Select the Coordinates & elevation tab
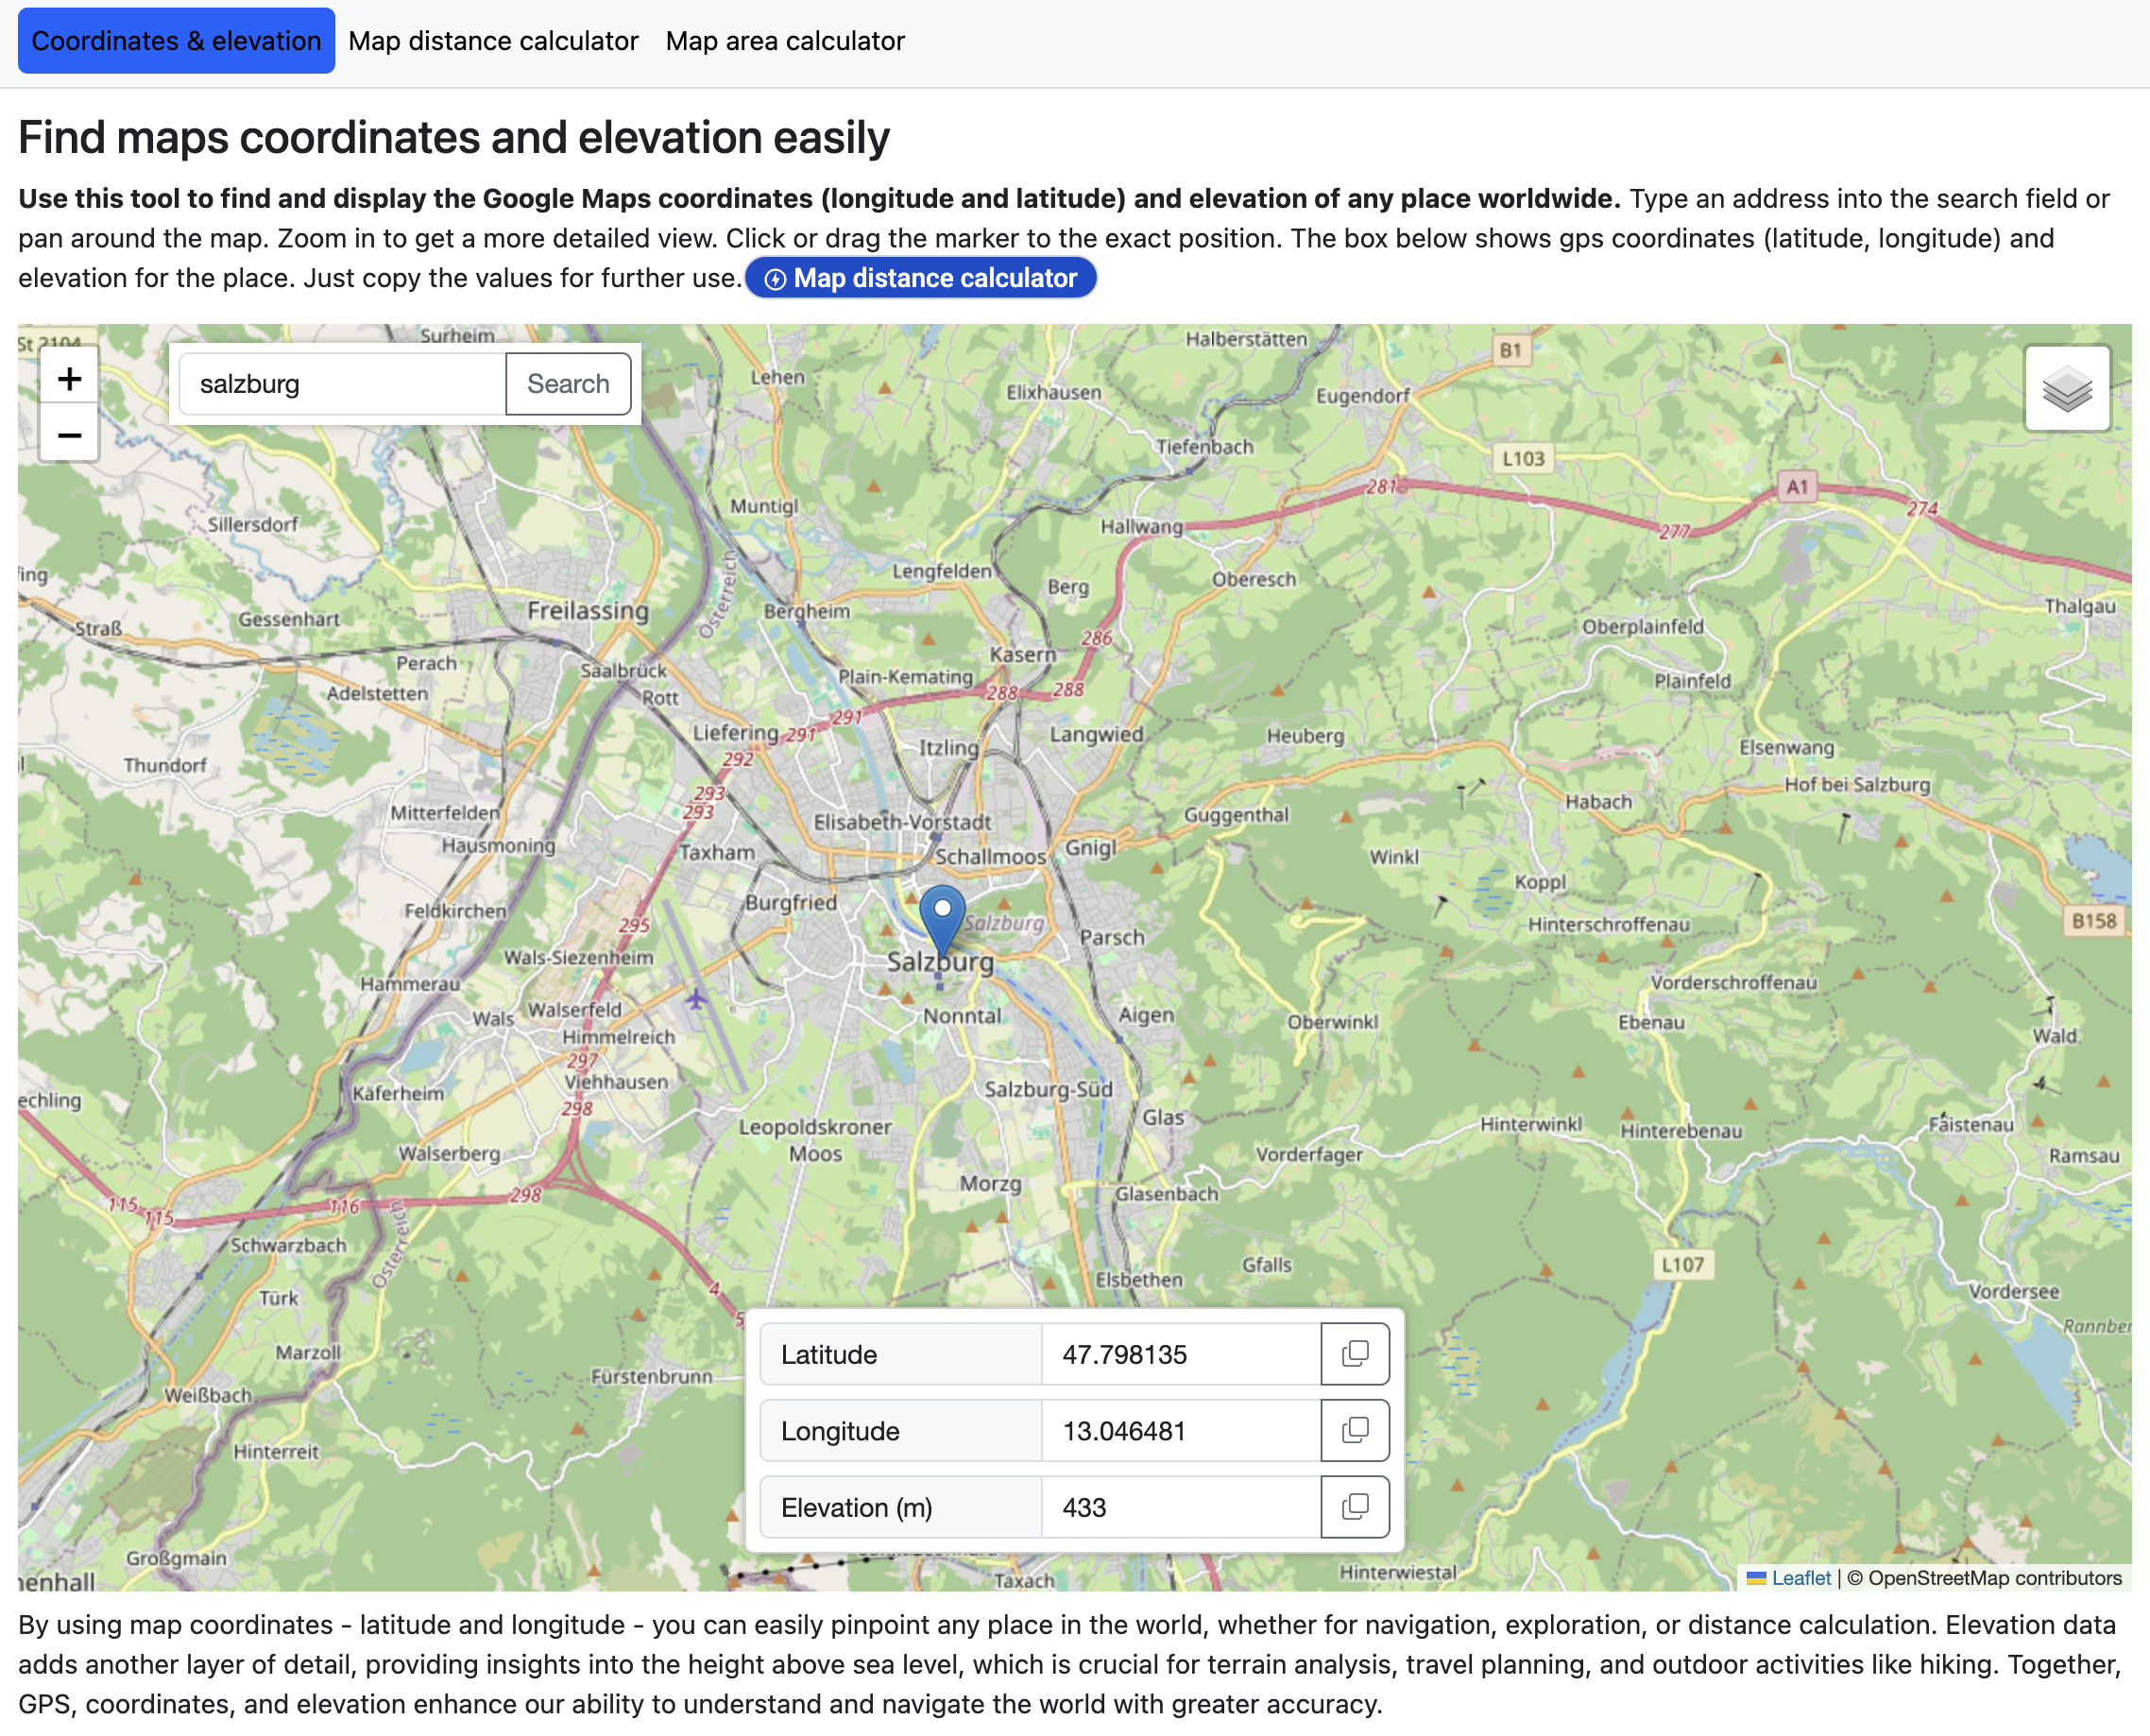This screenshot has height=1736, width=2150. tap(176, 41)
